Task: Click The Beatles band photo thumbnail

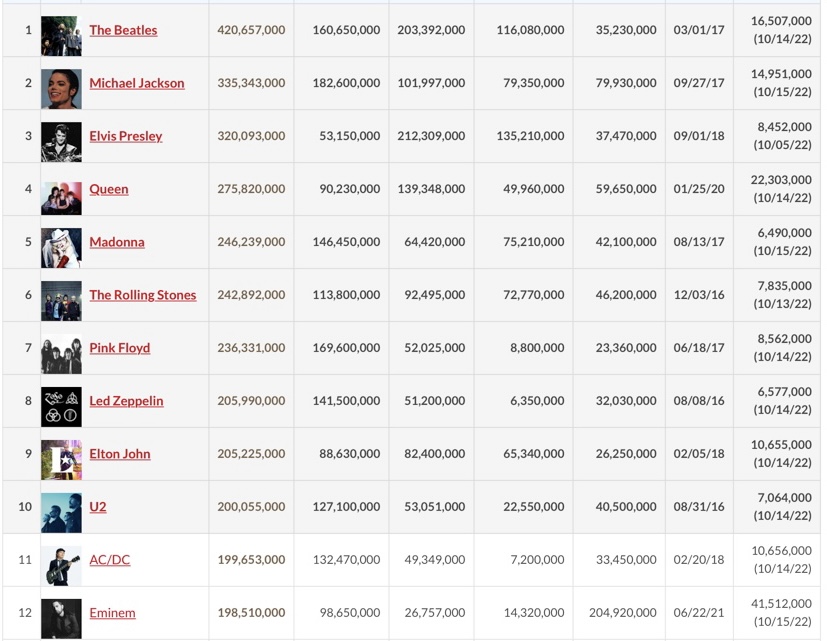Action: [x=62, y=30]
